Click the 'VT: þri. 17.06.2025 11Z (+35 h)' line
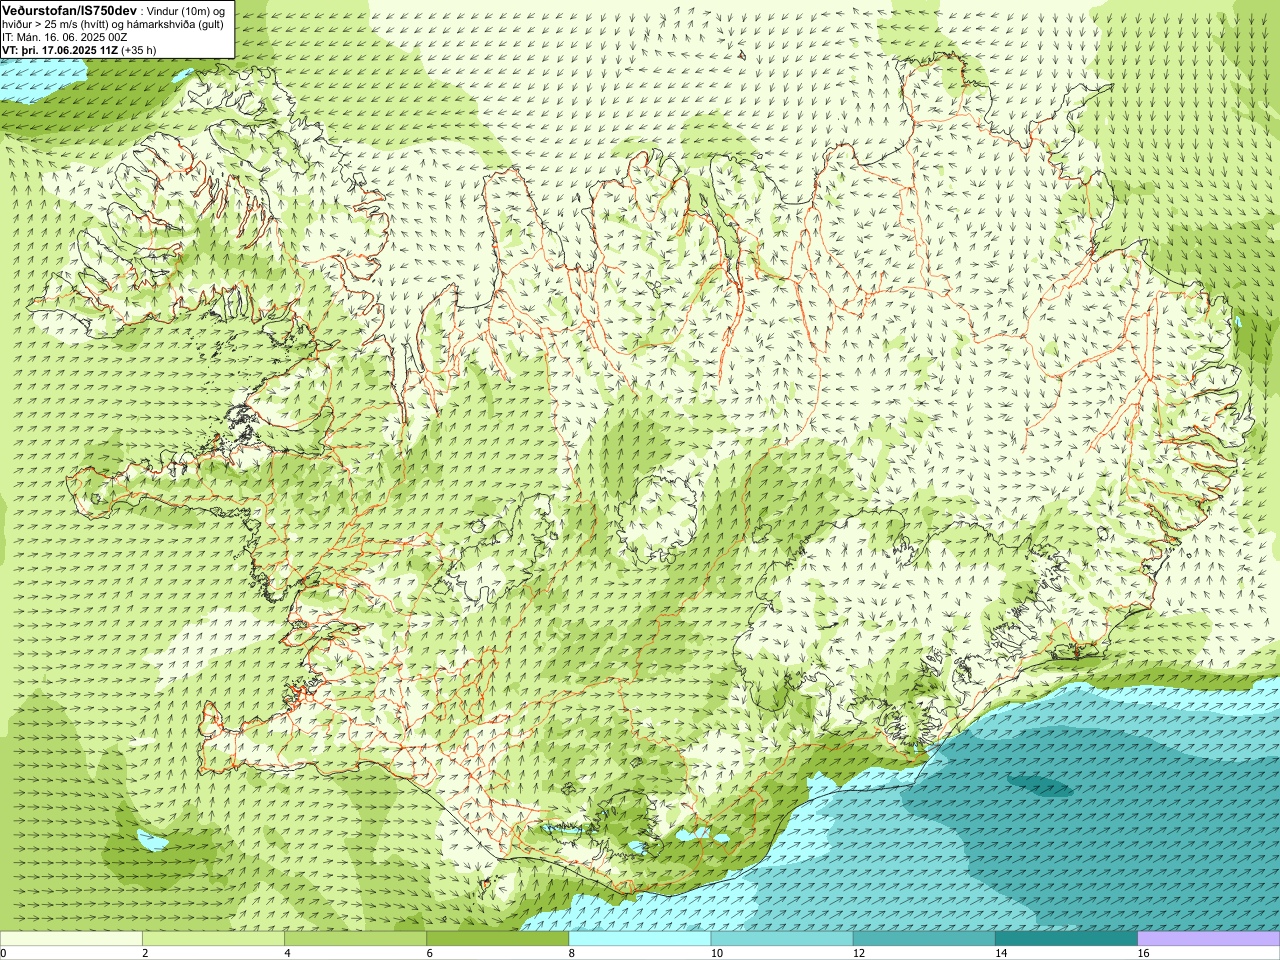 pos(79,50)
